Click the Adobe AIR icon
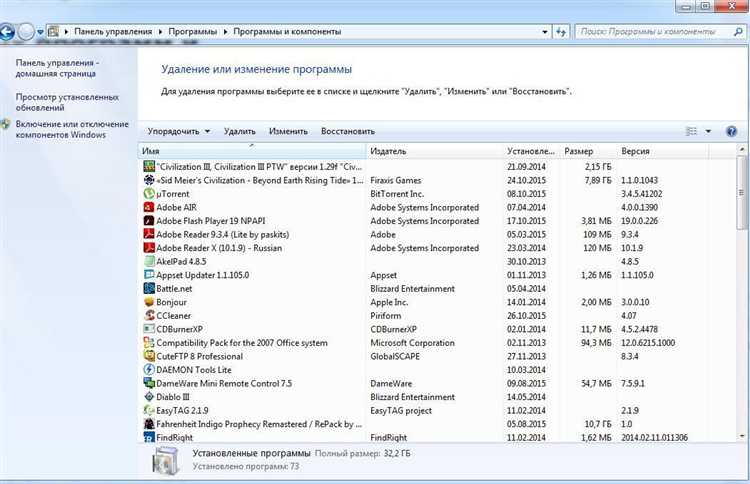Image resolution: width=750 pixels, height=484 pixels. 149,207
